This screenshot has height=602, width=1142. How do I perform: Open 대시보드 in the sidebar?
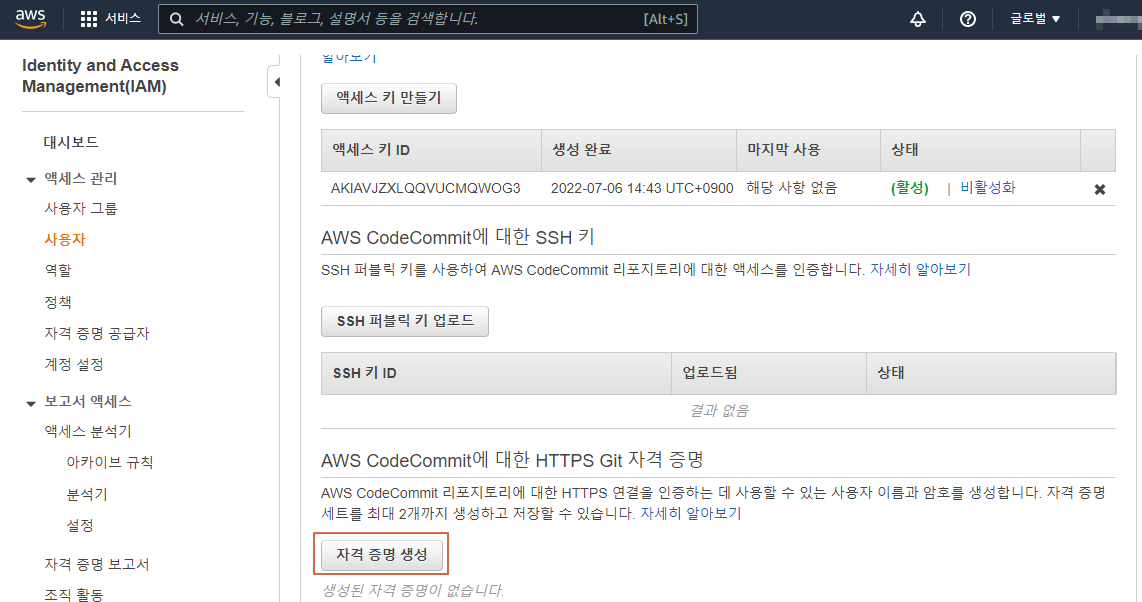tap(71, 142)
